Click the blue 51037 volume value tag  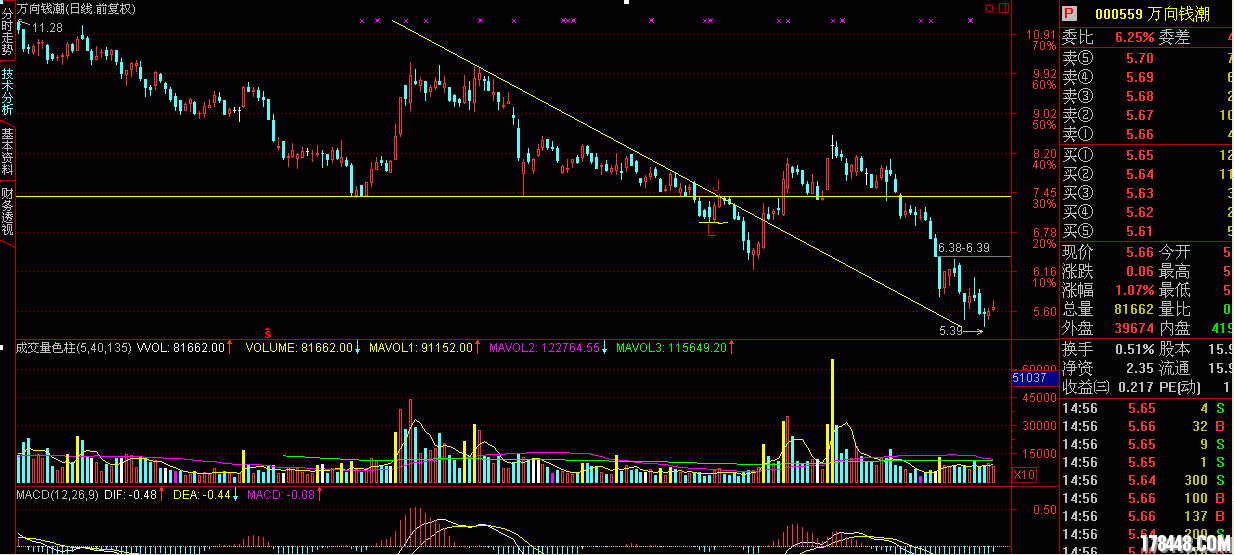click(1029, 378)
